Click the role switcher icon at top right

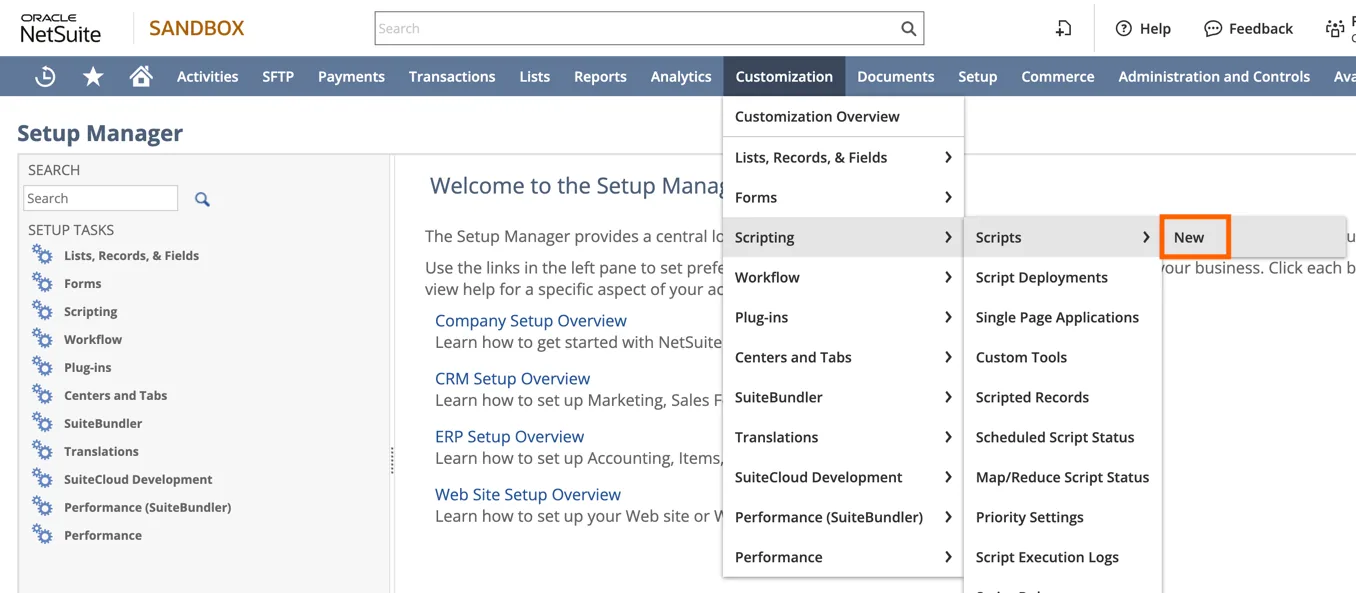1335,28
